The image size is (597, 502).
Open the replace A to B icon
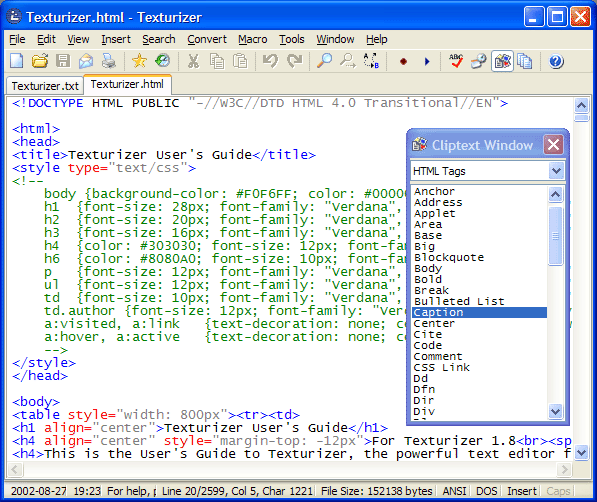371,61
